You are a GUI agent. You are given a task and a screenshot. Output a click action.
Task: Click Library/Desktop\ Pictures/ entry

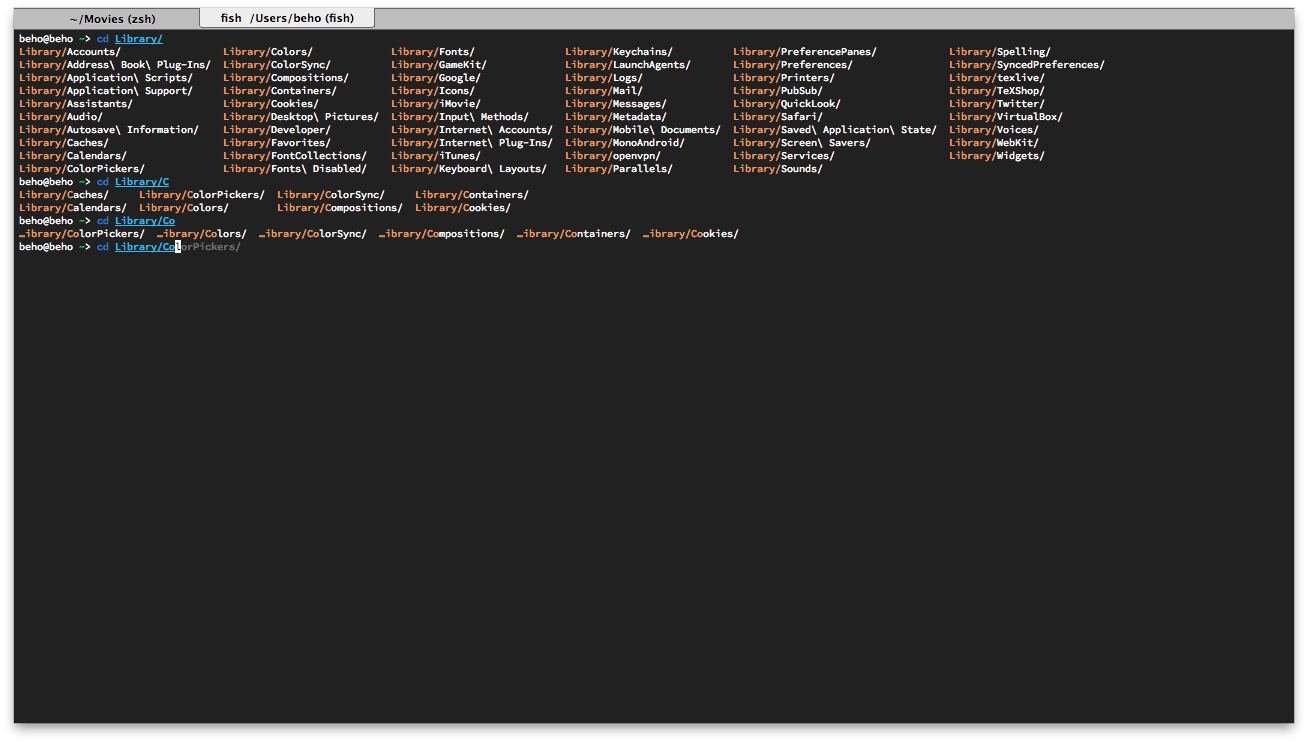click(301, 117)
